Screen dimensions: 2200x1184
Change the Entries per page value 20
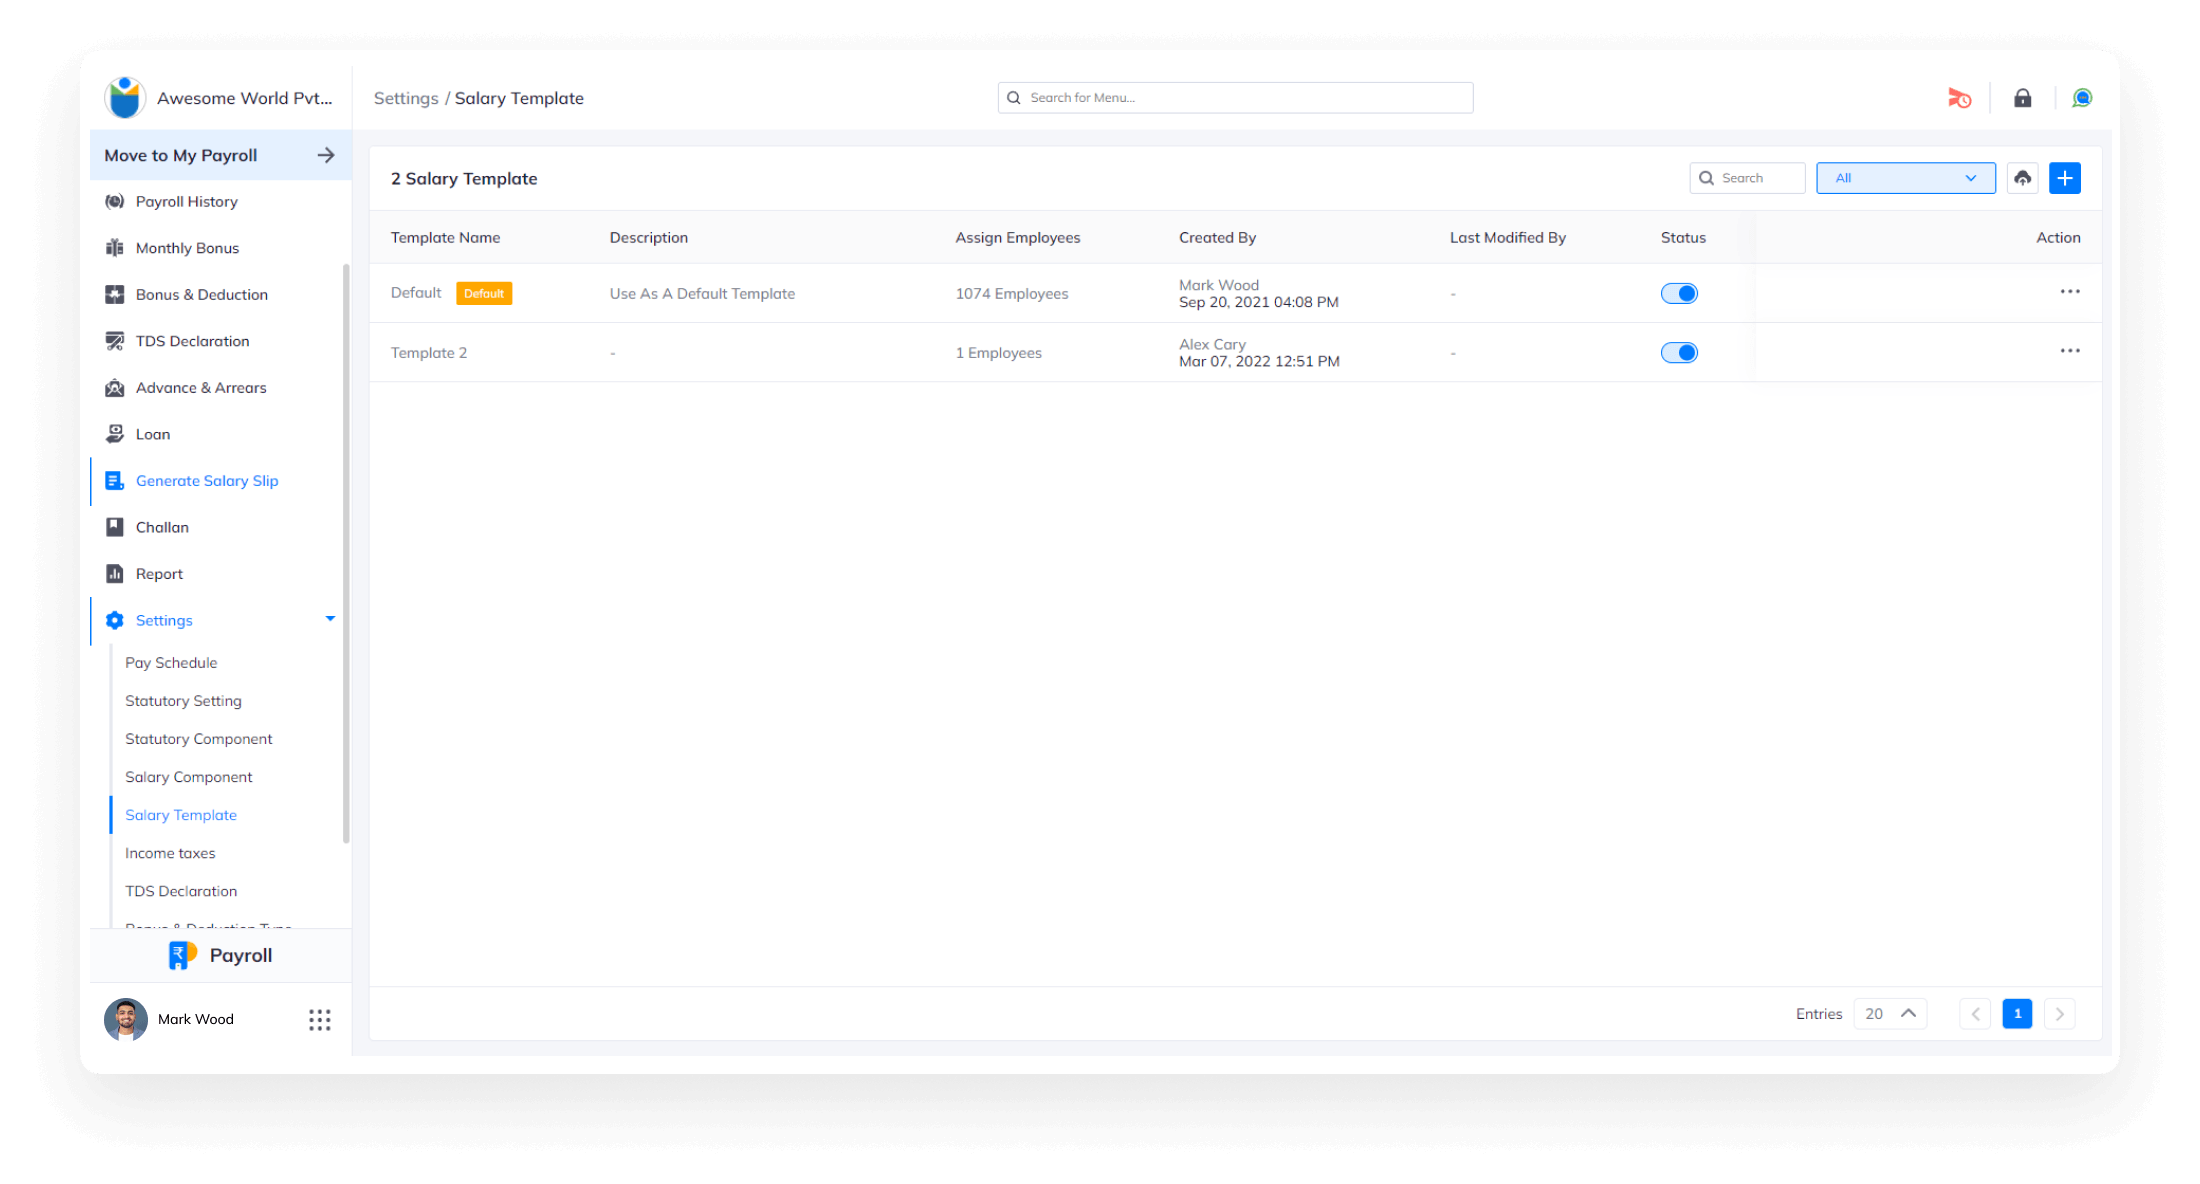point(1890,1014)
